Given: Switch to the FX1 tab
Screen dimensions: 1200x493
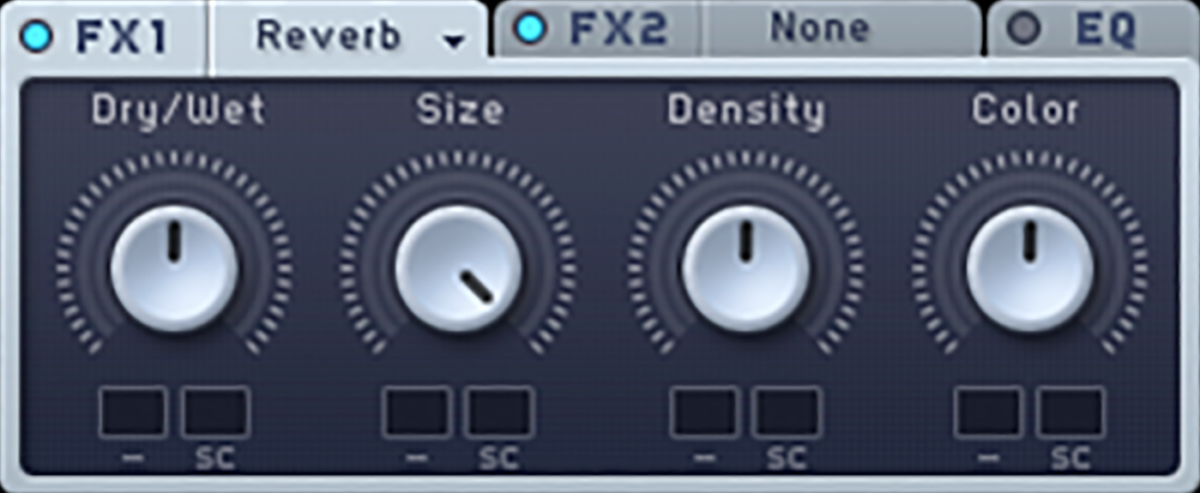Looking at the screenshot, I should click(124, 37).
